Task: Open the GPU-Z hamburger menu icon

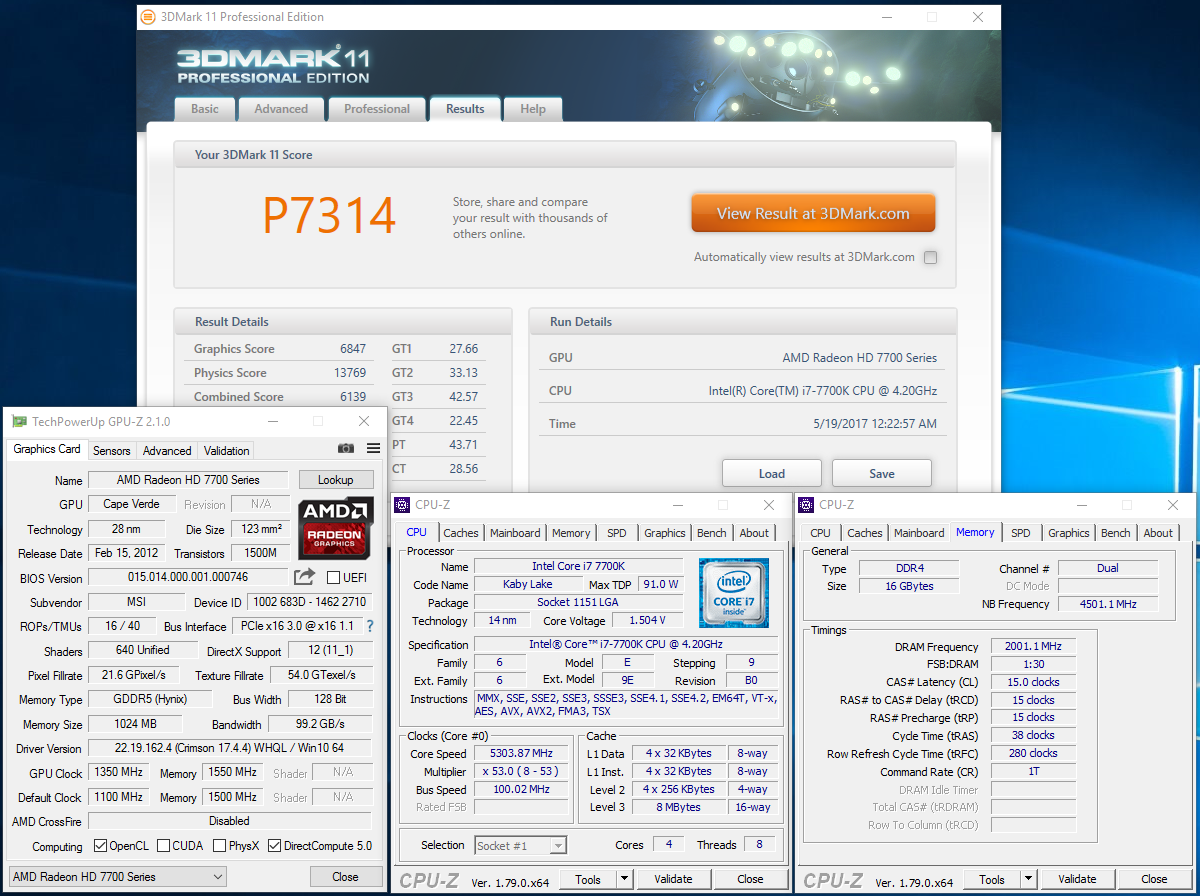Action: 373,449
